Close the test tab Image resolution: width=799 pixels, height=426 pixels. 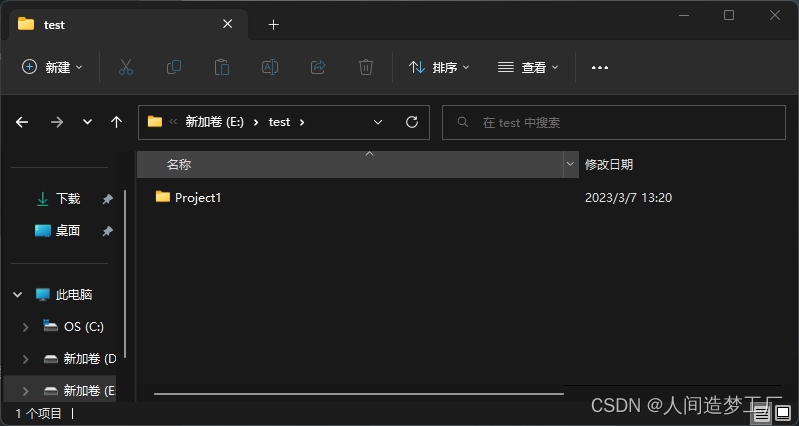[x=228, y=24]
